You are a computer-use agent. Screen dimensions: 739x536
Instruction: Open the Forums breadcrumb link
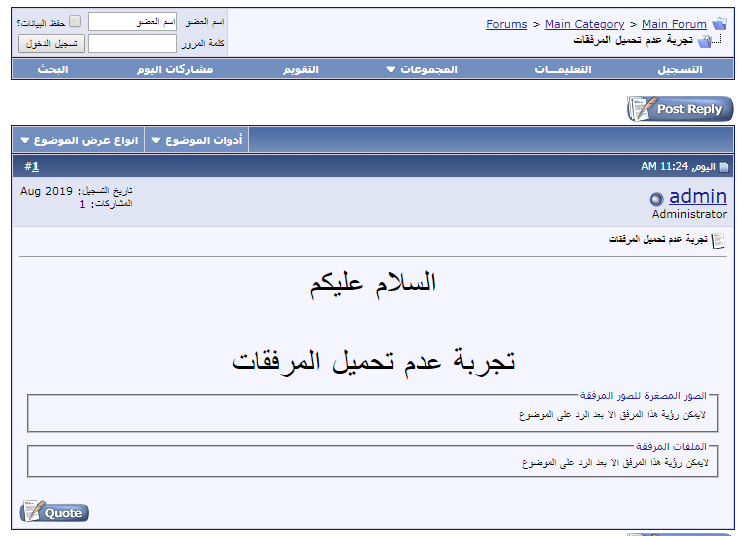click(x=507, y=24)
